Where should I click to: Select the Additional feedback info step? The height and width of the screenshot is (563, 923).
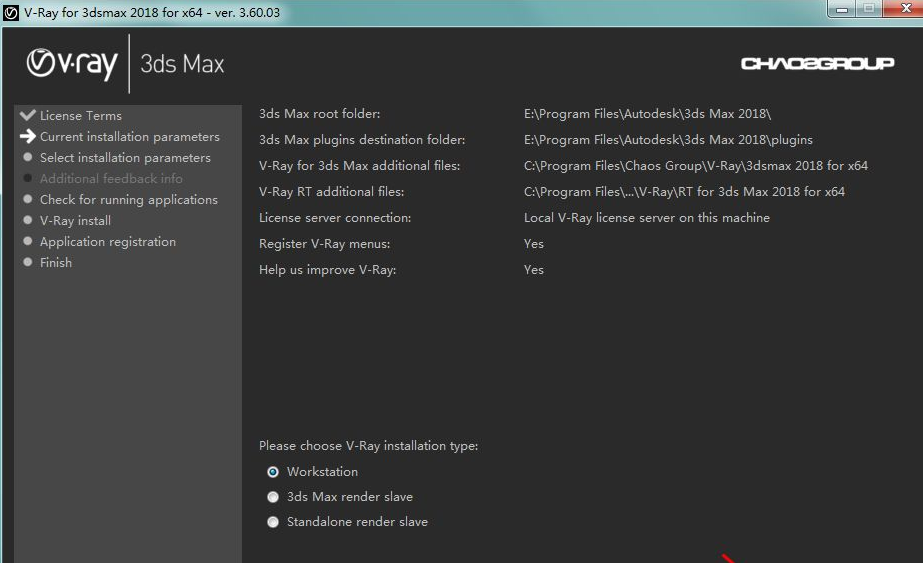click(x=111, y=178)
